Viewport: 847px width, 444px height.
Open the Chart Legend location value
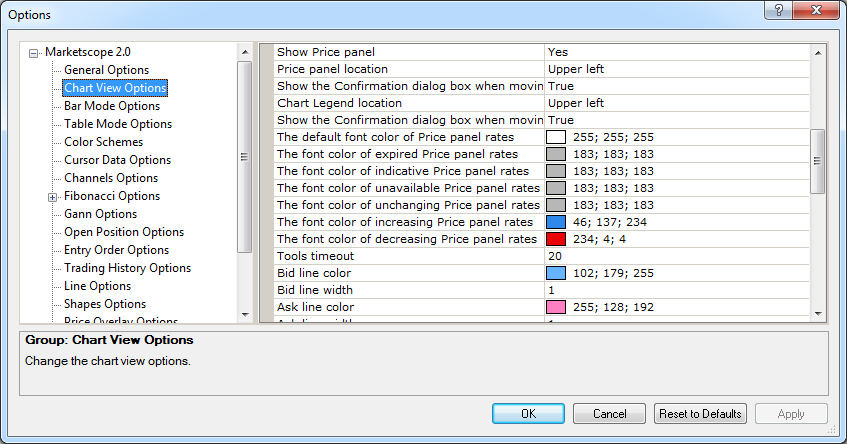677,103
